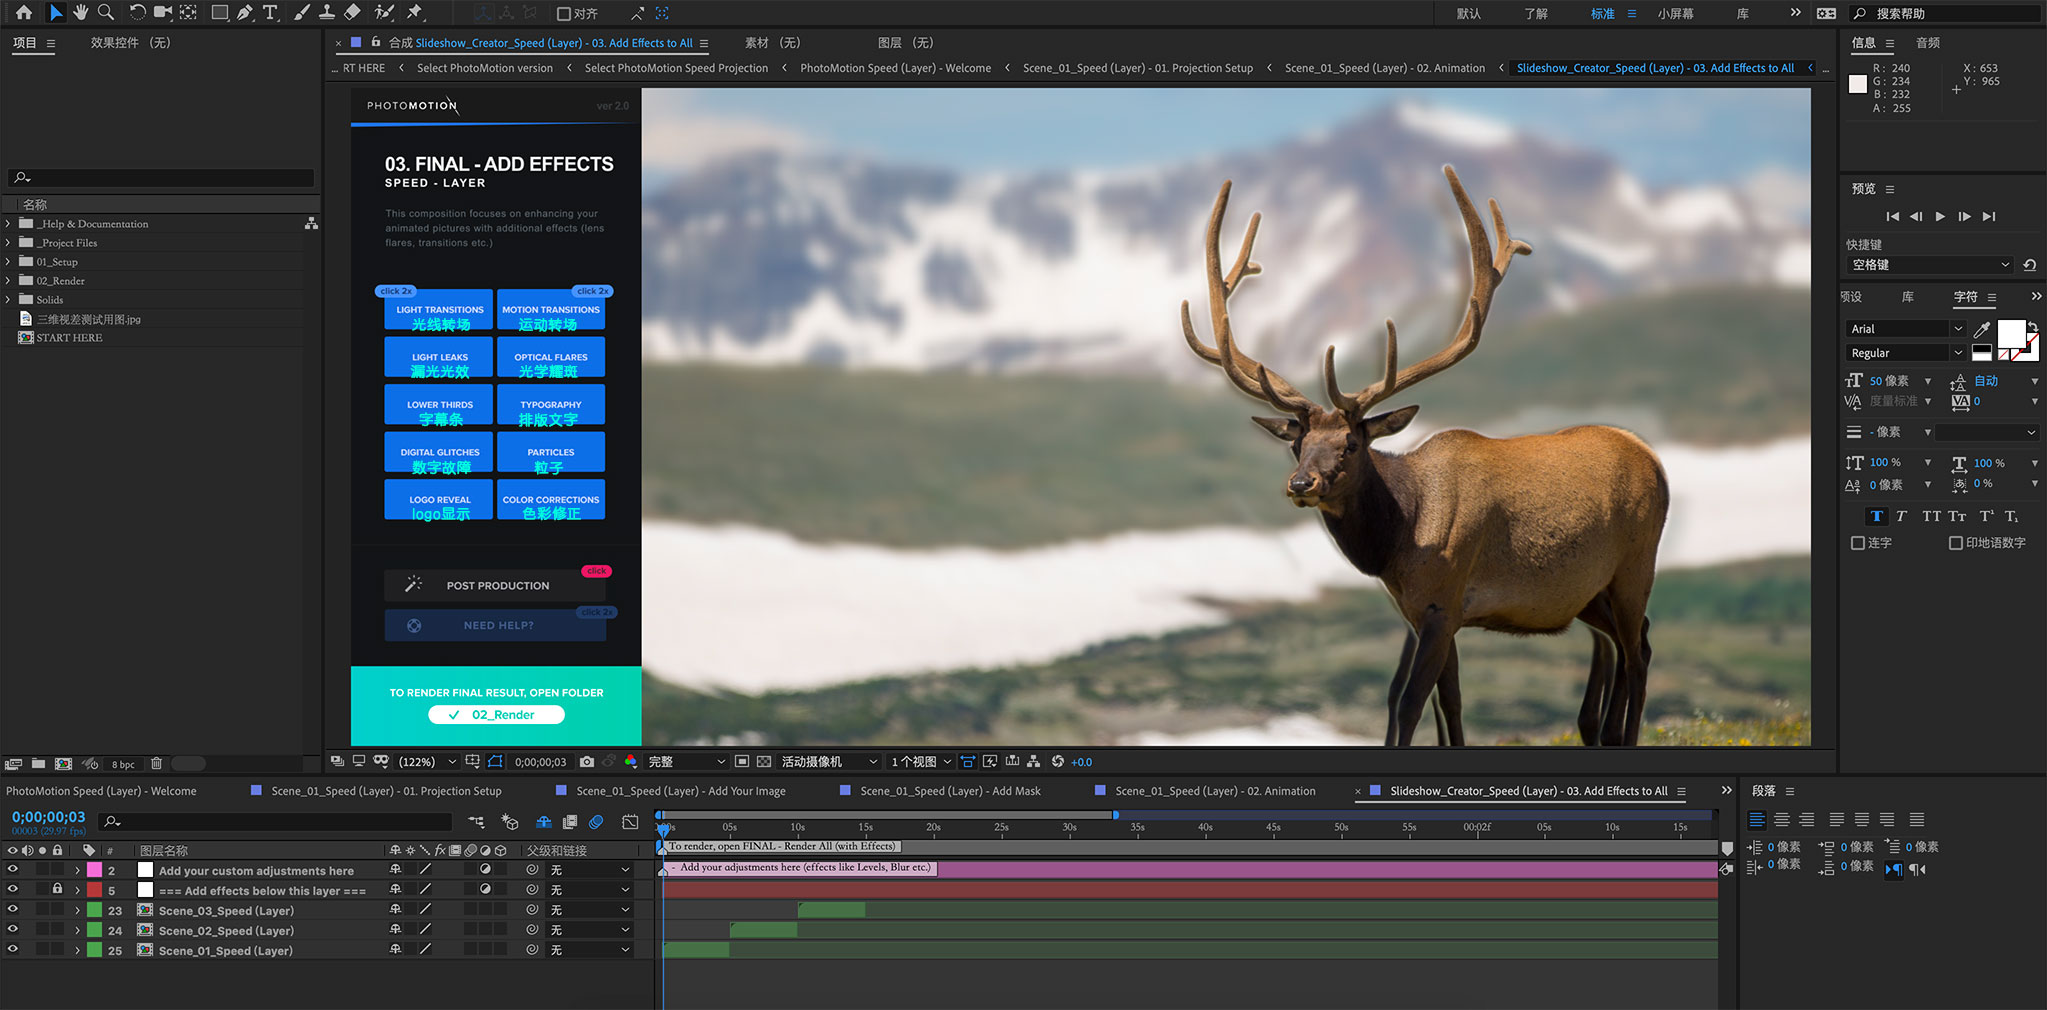Right align paragraph text

[1807, 820]
